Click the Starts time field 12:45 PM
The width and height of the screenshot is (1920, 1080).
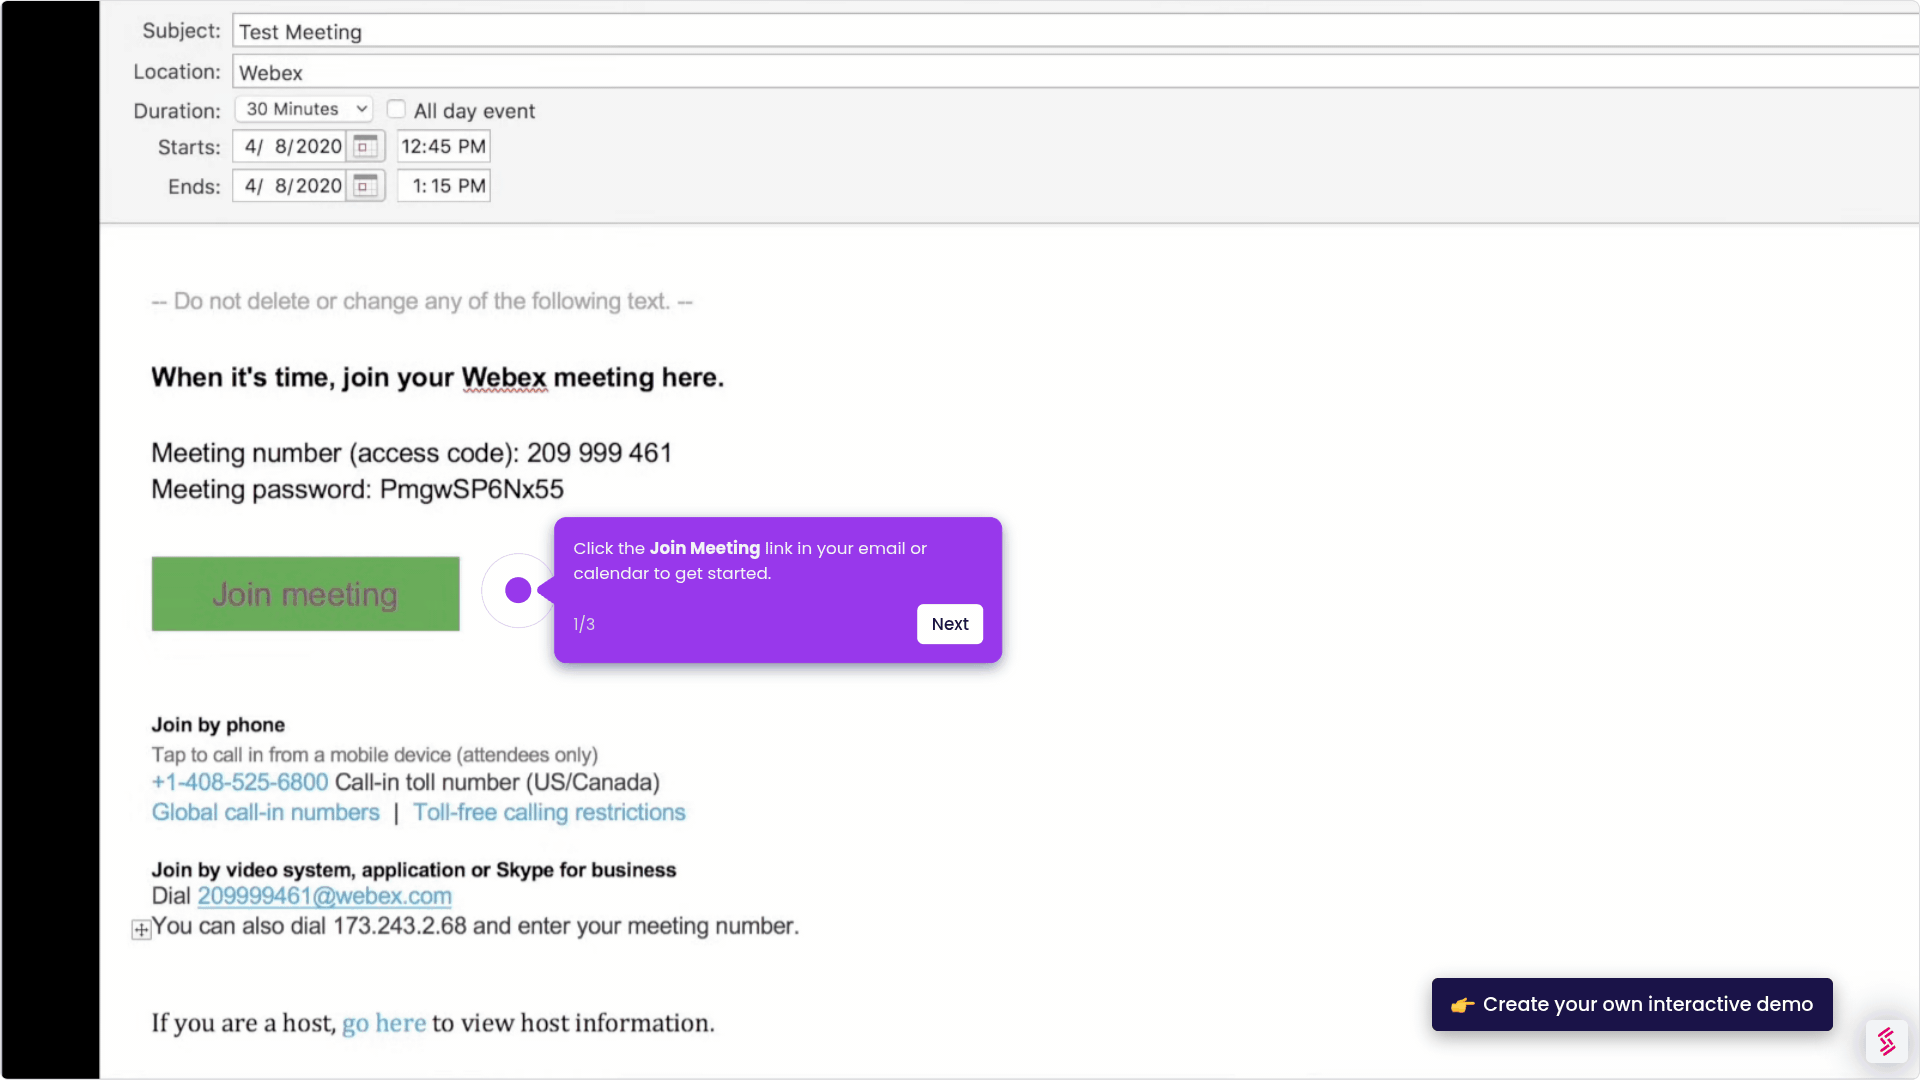coord(443,146)
